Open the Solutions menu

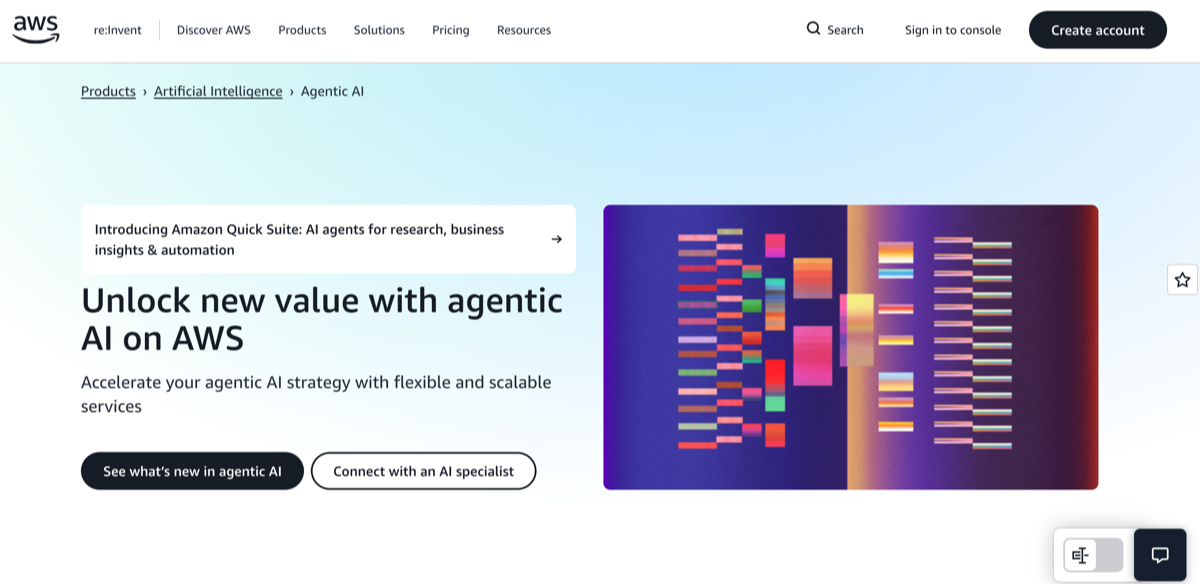(379, 30)
